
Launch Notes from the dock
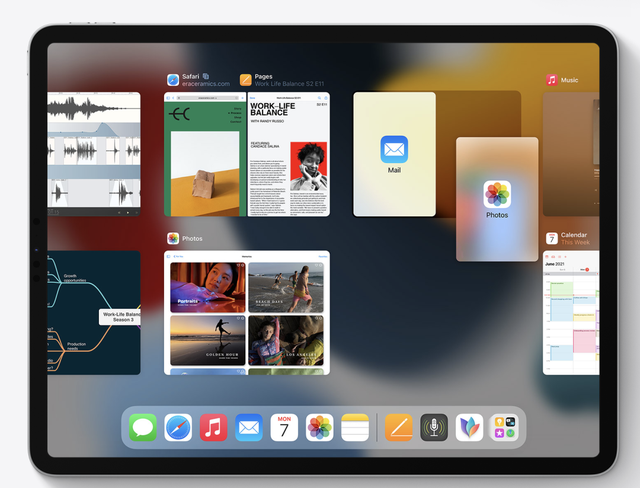pyautogui.click(x=355, y=427)
